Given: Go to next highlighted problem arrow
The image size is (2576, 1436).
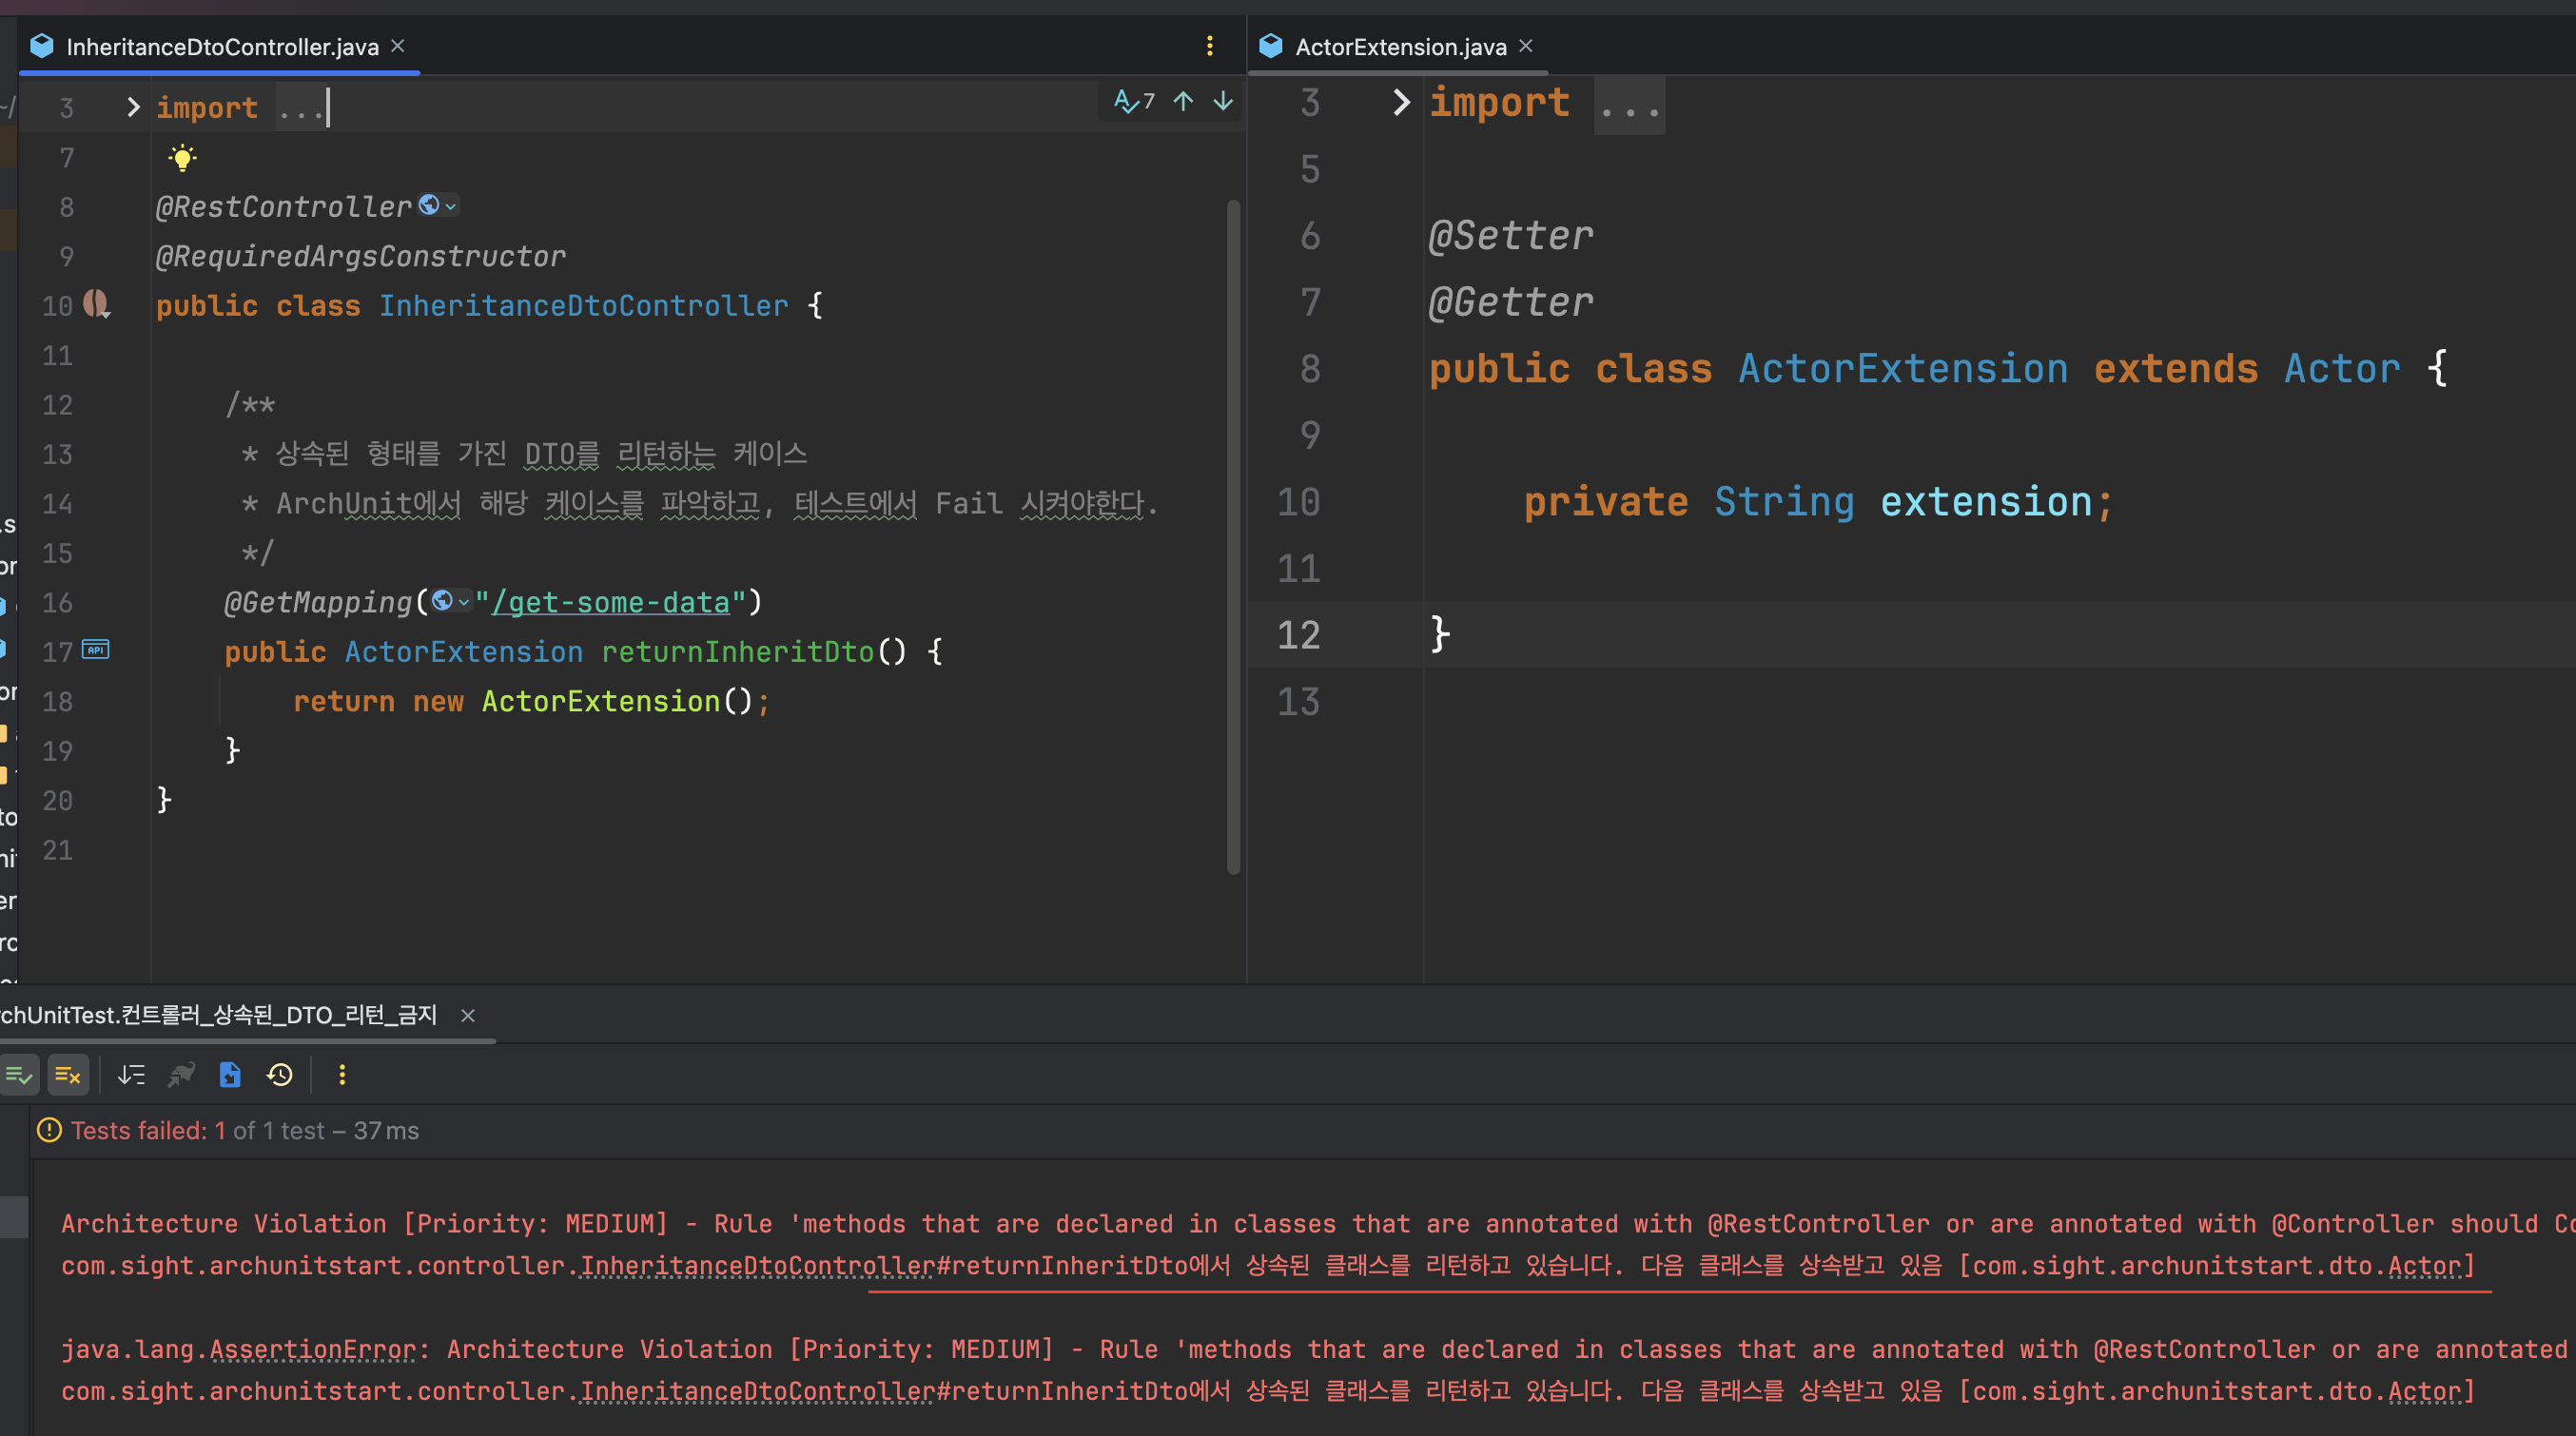Looking at the screenshot, I should pos(1222,101).
